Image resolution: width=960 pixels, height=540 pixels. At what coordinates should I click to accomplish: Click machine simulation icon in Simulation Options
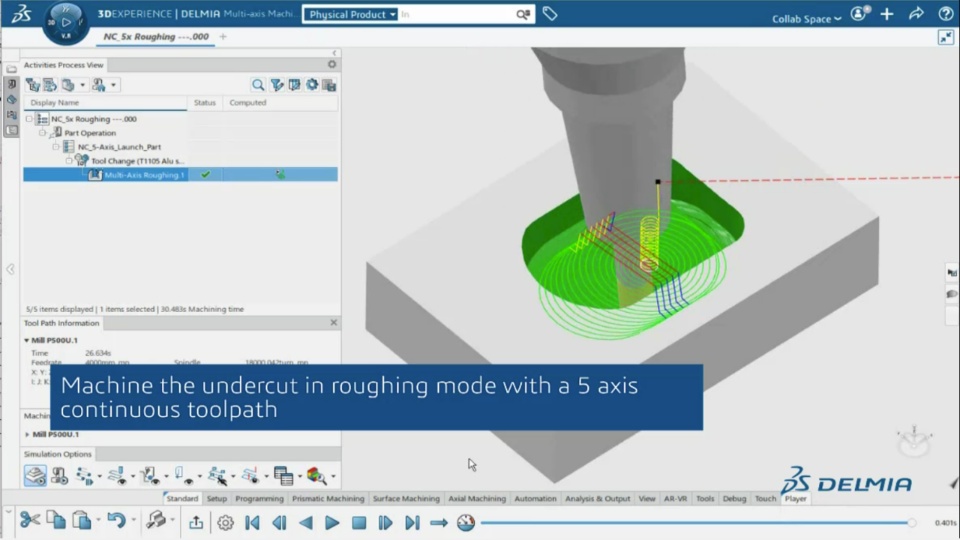pos(59,476)
